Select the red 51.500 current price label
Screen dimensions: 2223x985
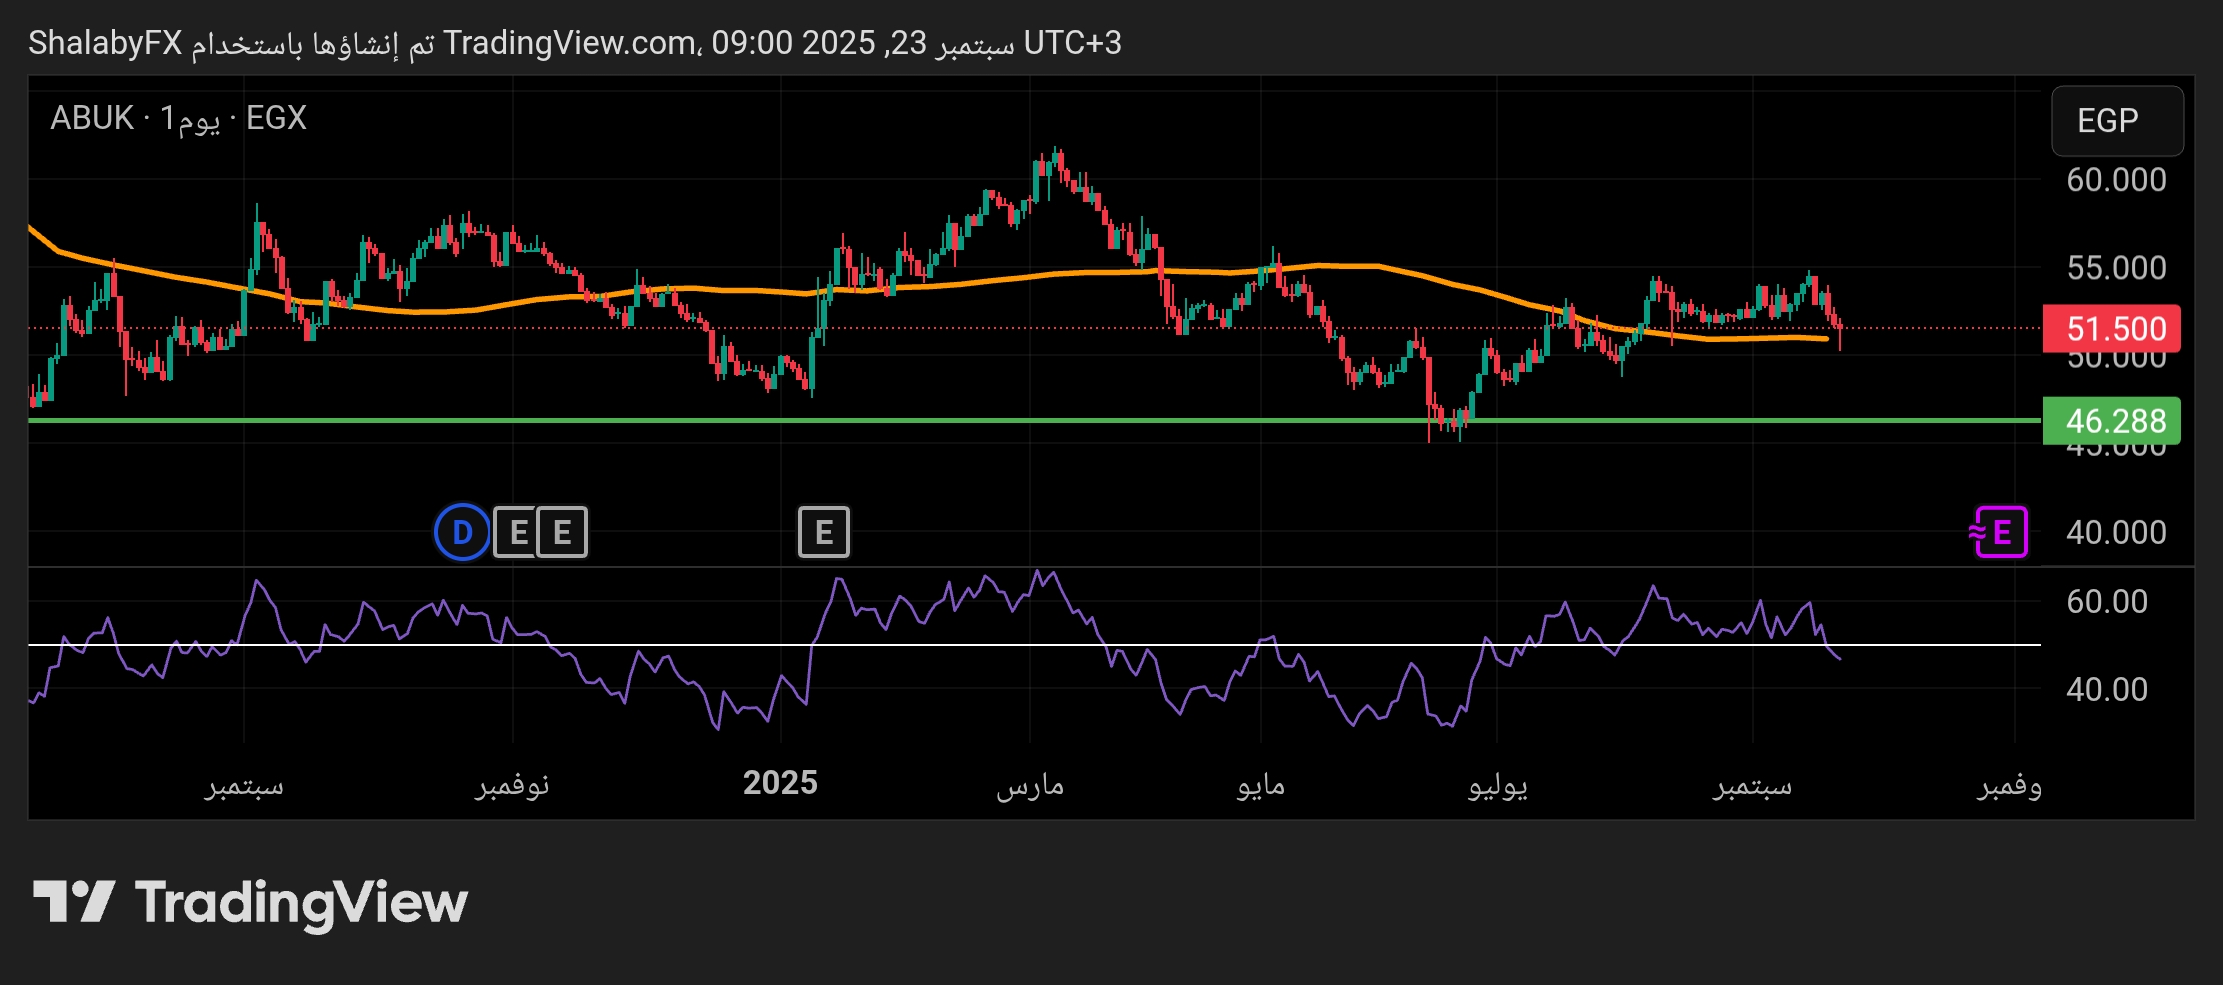tap(2111, 329)
